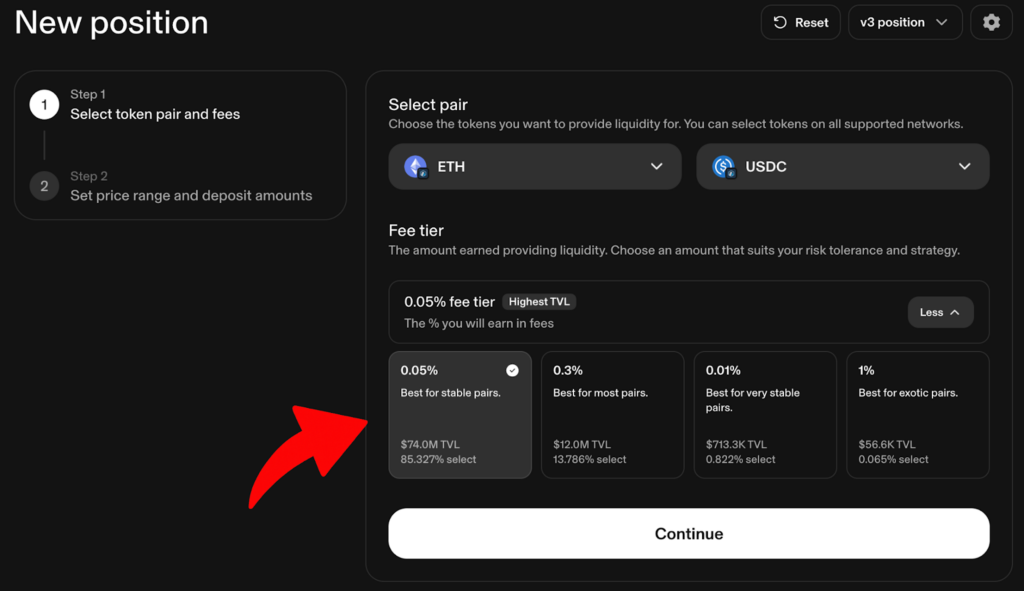Select the 0.05% stable pairs card
This screenshot has width=1024, height=591.
tap(460, 415)
